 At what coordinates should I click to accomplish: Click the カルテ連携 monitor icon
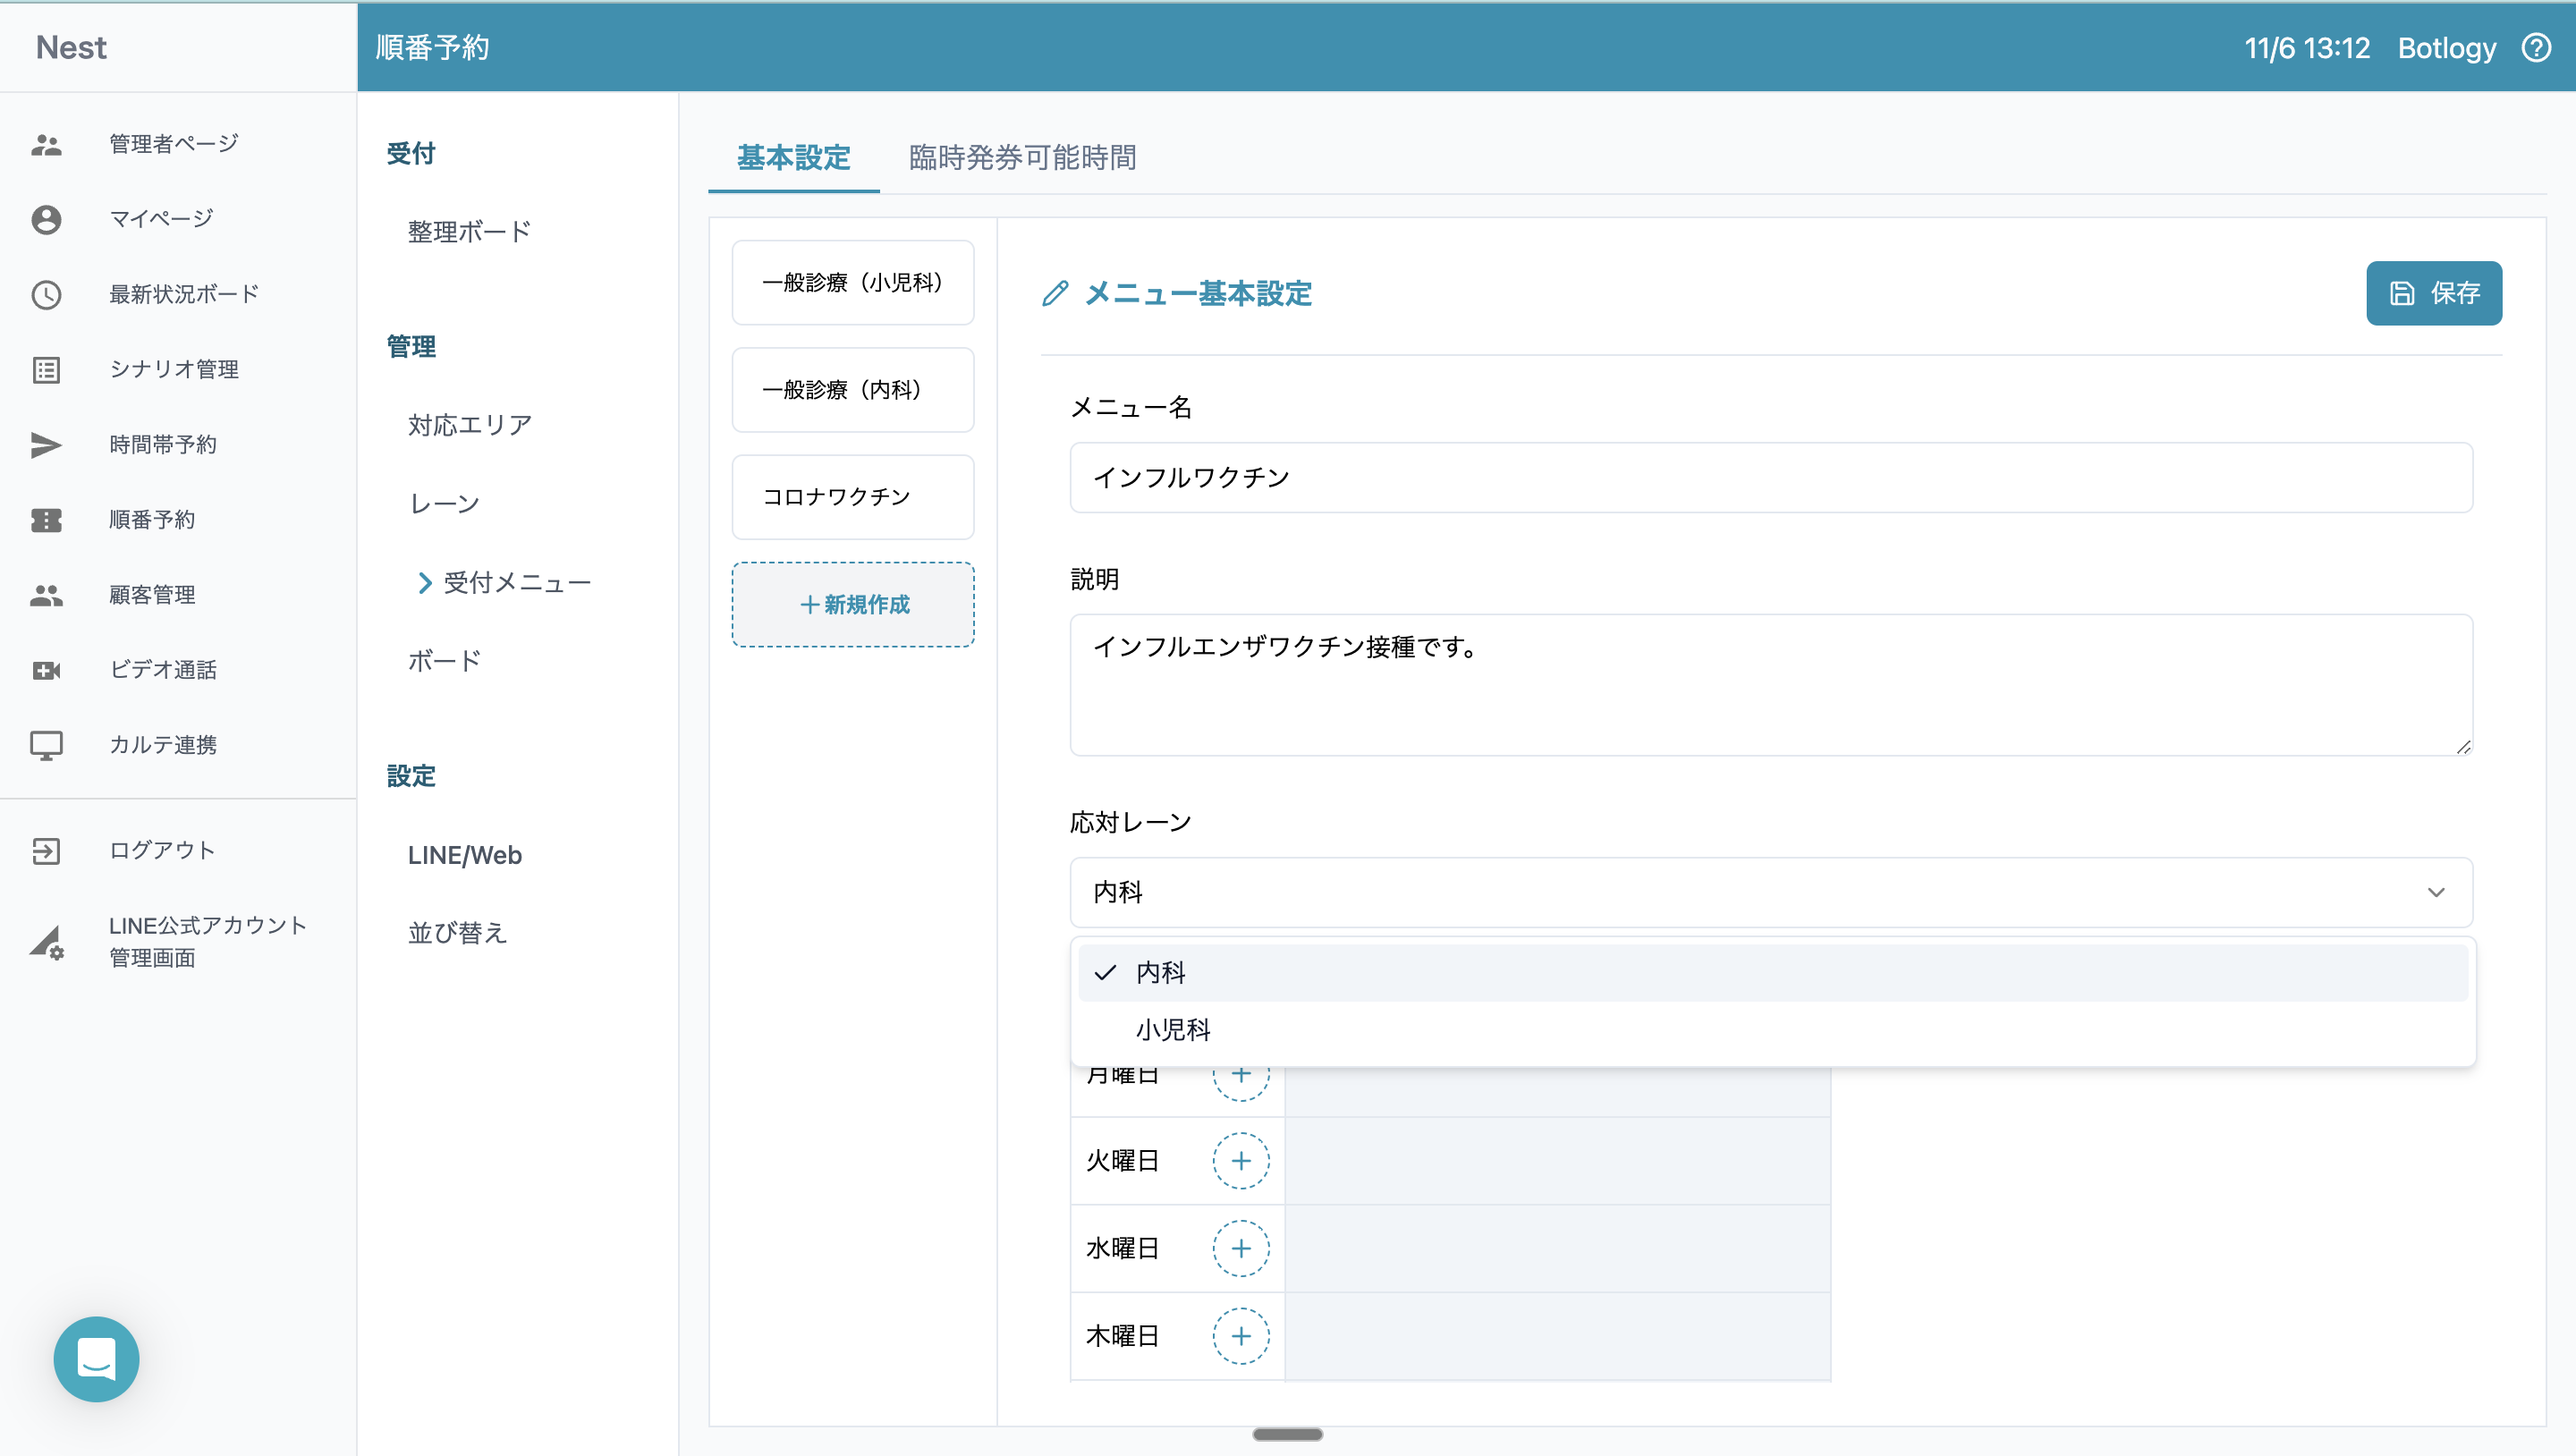pos(46,745)
